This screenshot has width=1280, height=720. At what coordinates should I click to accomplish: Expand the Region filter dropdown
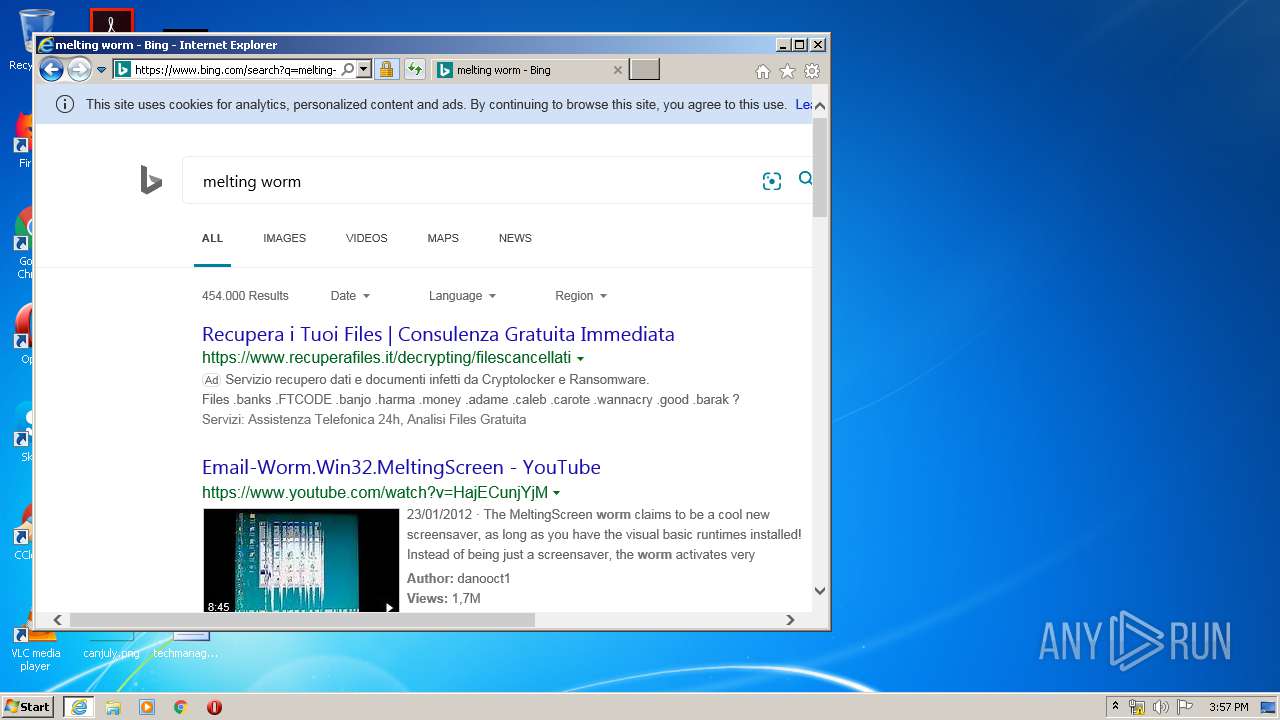coord(581,296)
